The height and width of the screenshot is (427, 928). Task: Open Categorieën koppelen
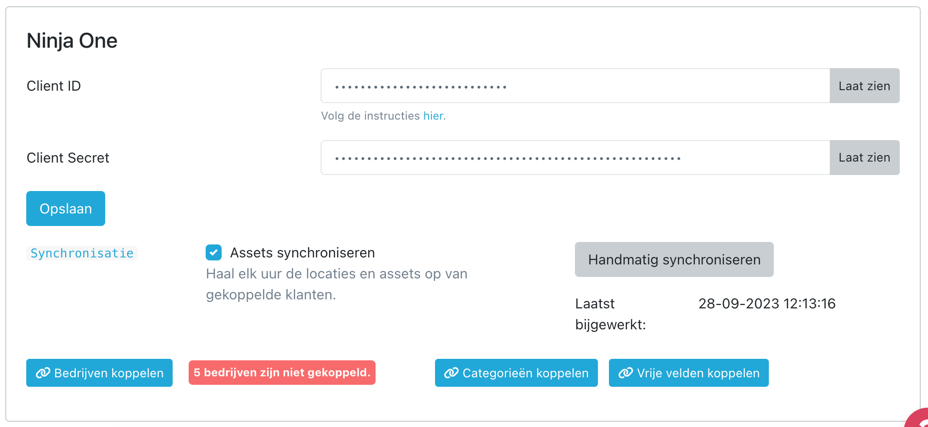coord(516,373)
